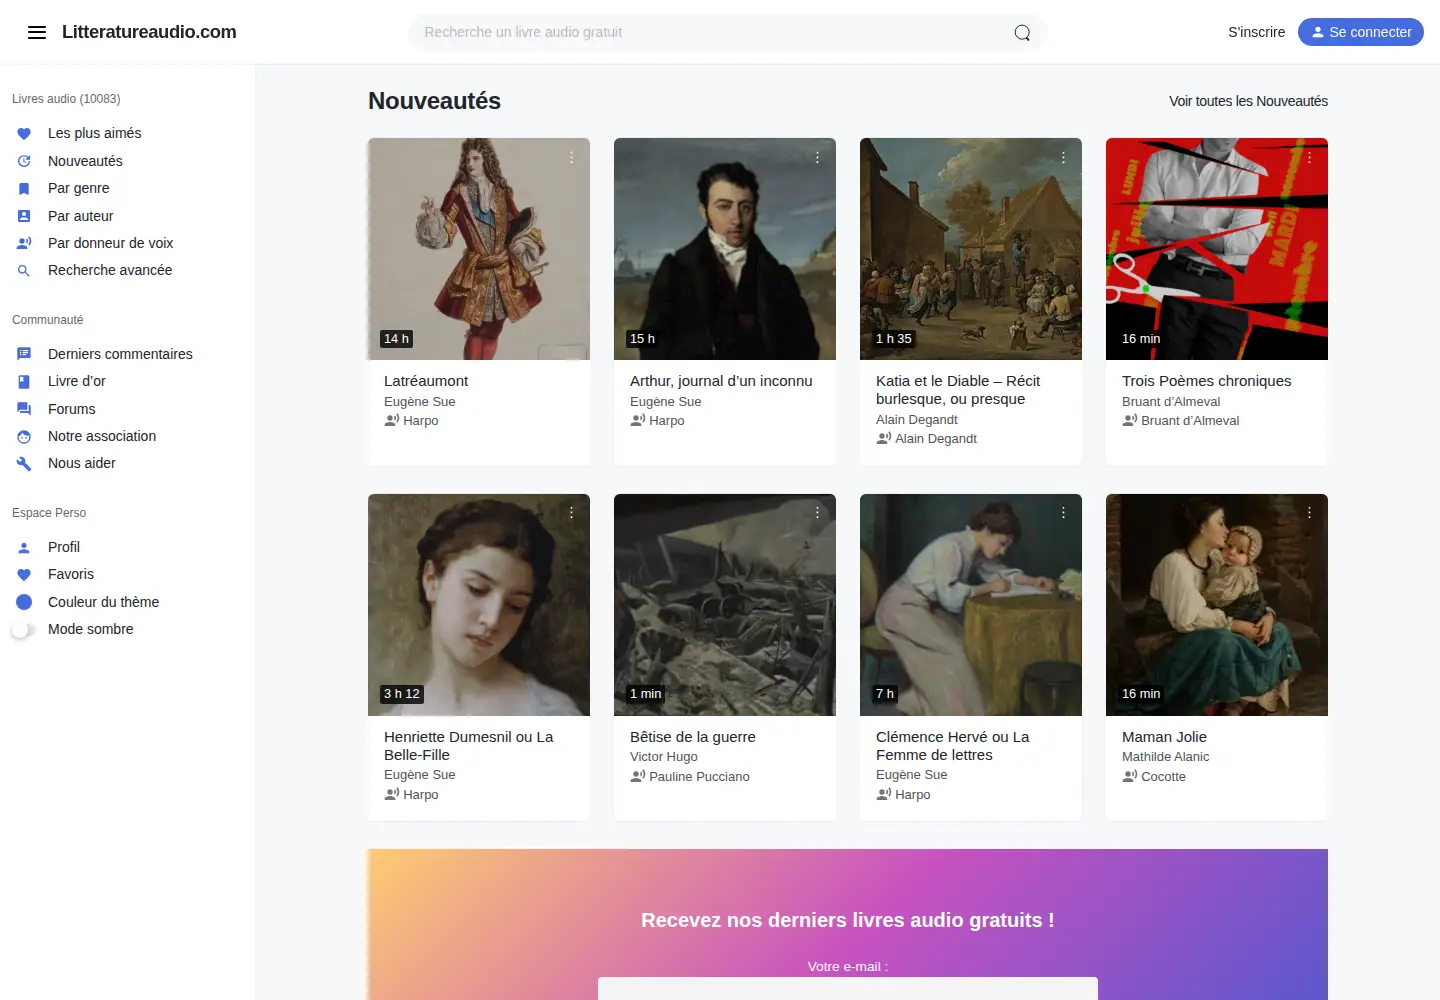
Task: Open the hamburger menu icon
Action: tap(37, 32)
